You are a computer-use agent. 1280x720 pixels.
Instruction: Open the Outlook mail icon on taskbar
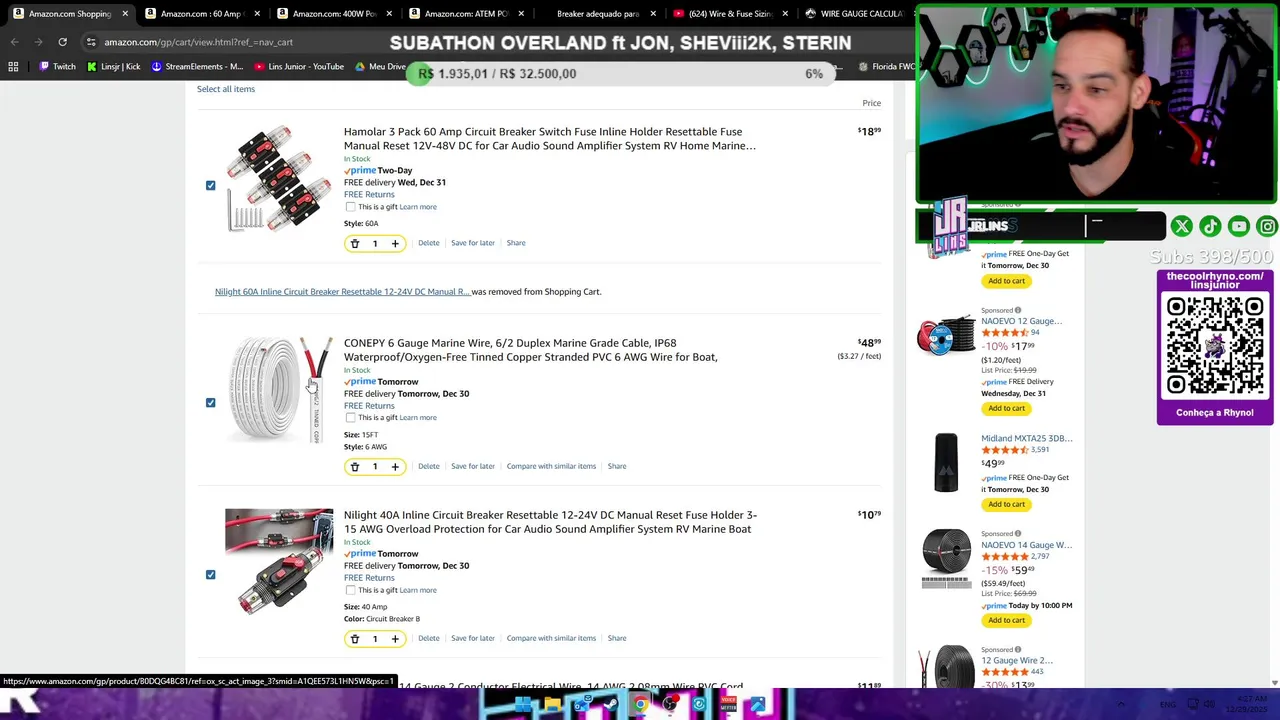[x=582, y=705]
